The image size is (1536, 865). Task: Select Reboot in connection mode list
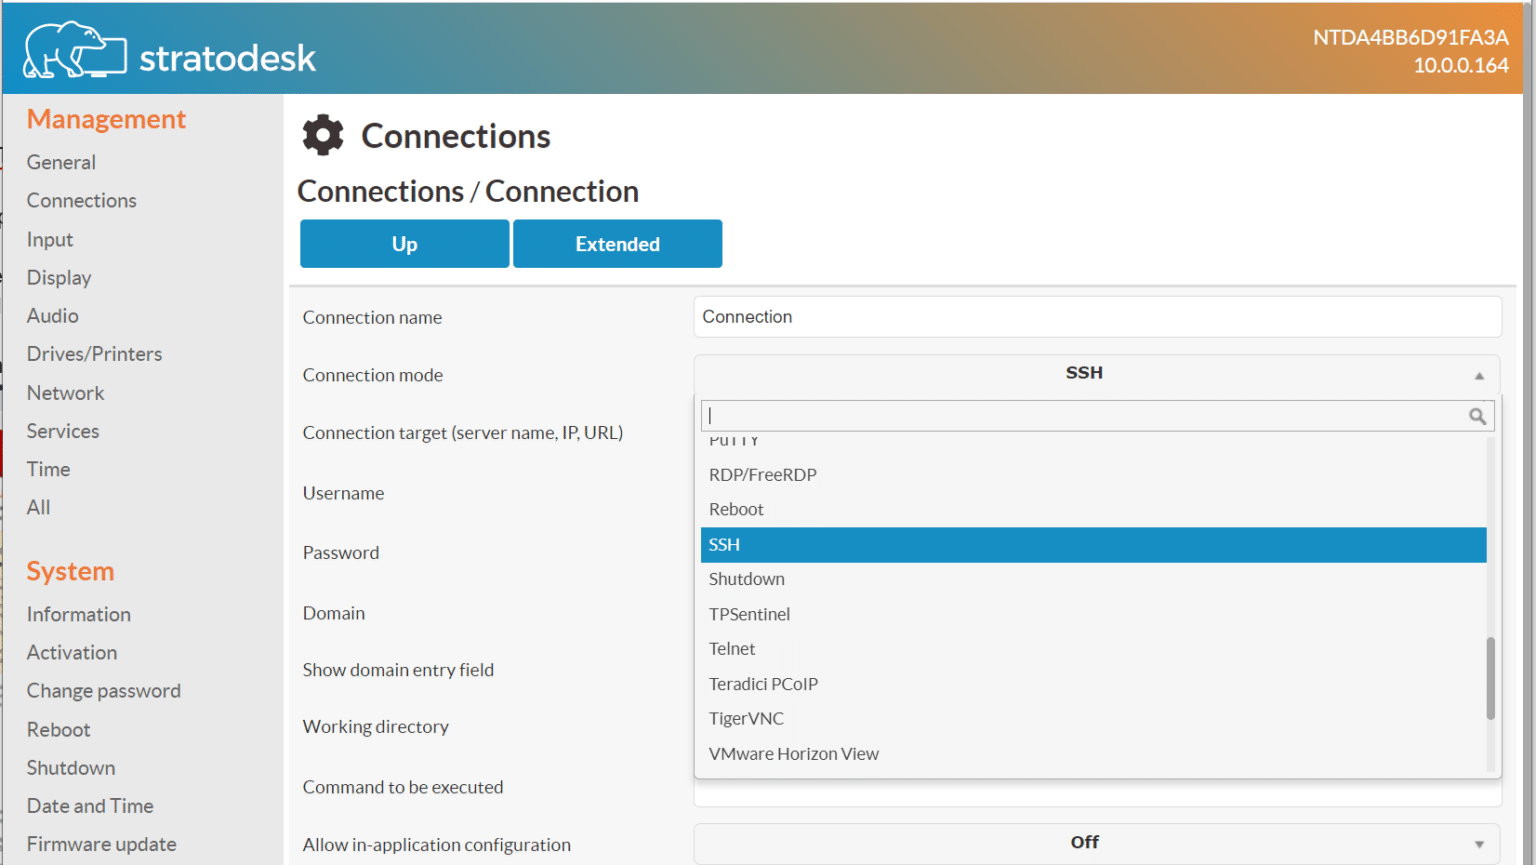1093,510
